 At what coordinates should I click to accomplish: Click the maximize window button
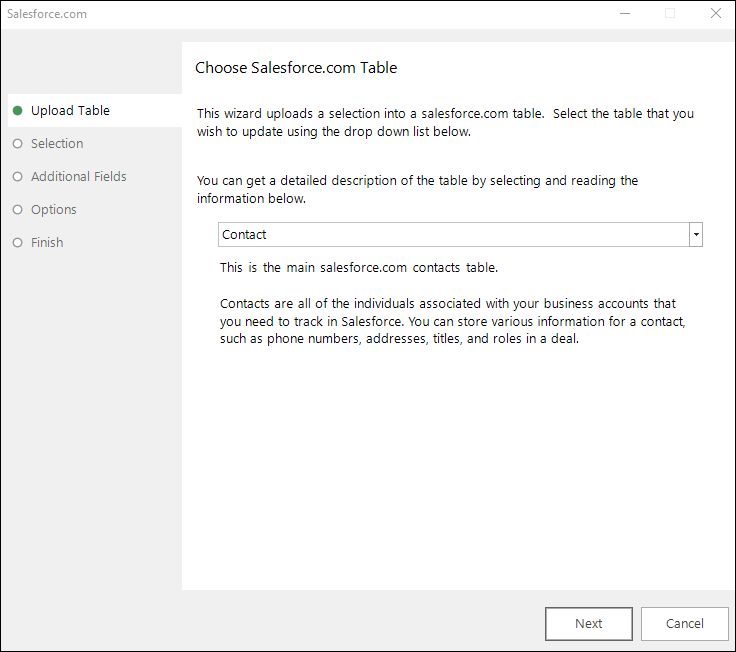tap(670, 13)
